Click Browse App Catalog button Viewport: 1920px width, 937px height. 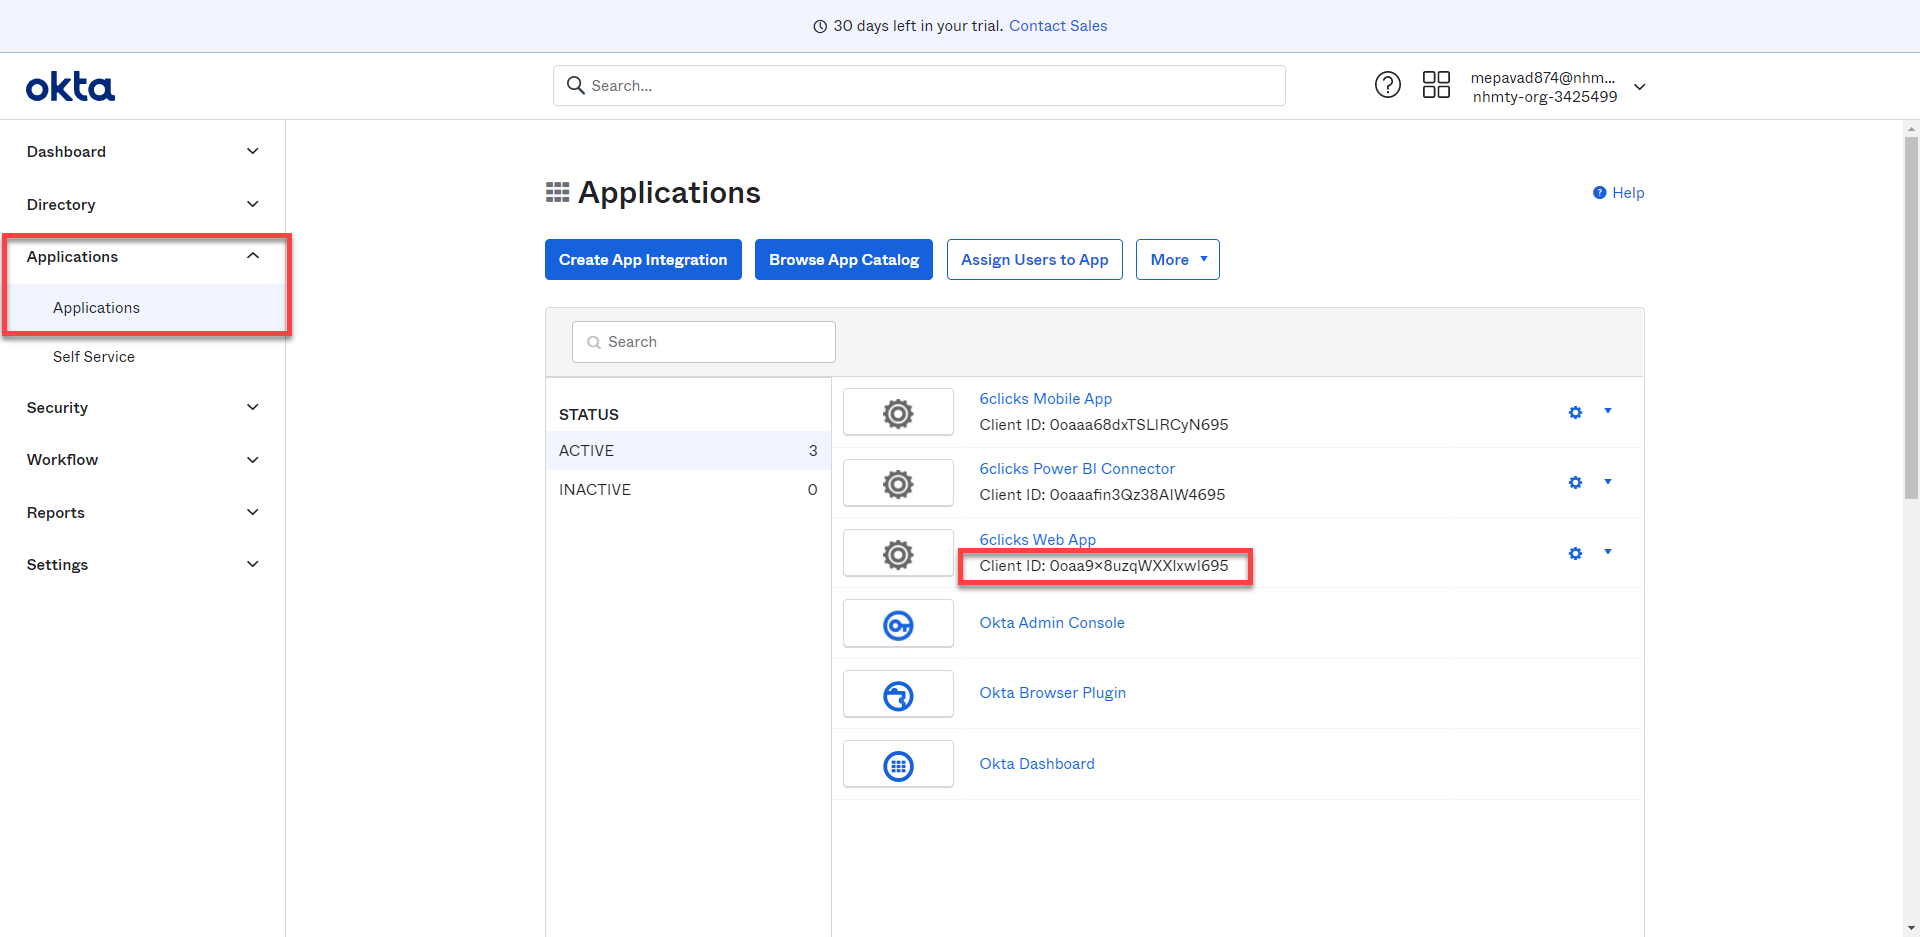844,260
